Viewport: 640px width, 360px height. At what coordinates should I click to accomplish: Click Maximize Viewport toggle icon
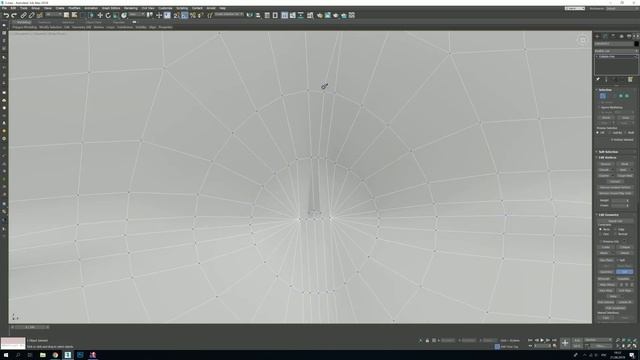[635, 346]
